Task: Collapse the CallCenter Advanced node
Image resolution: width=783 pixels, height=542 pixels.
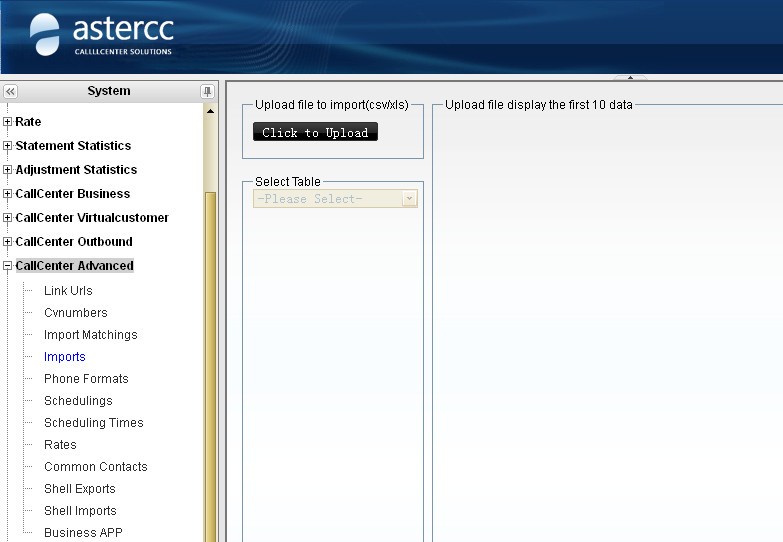Action: point(8,266)
